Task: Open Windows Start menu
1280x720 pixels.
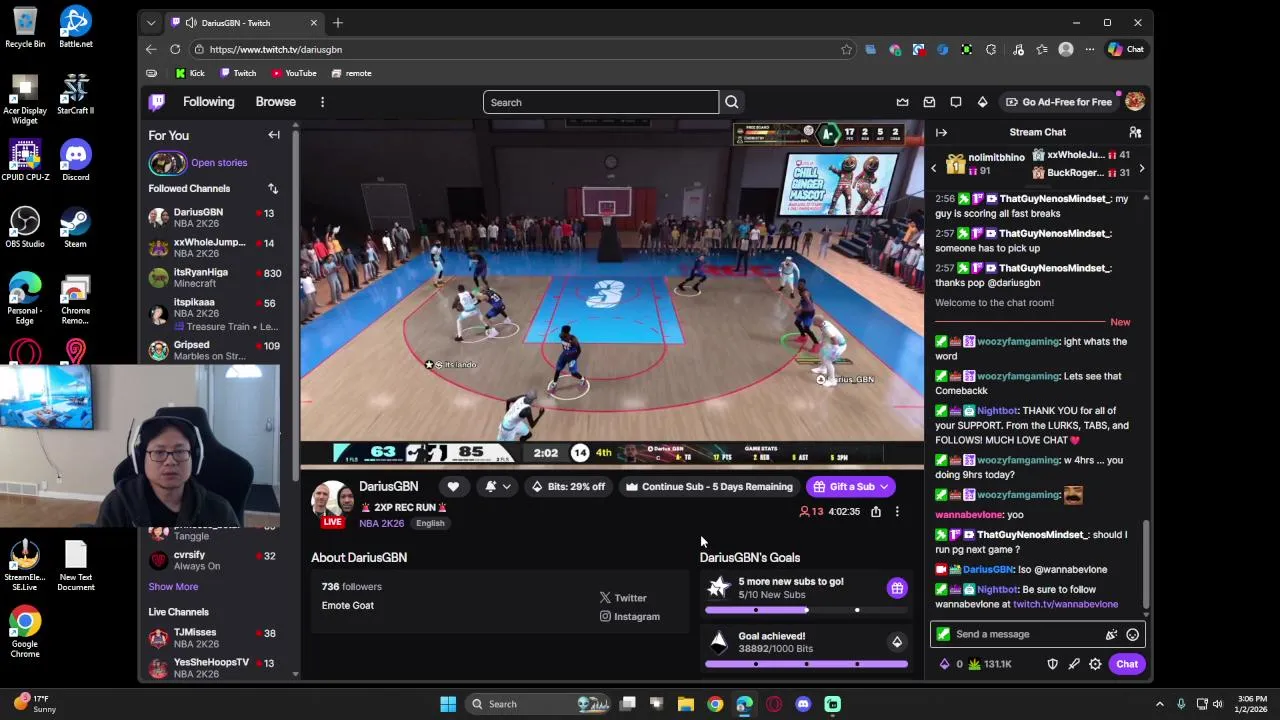Action: (448, 704)
